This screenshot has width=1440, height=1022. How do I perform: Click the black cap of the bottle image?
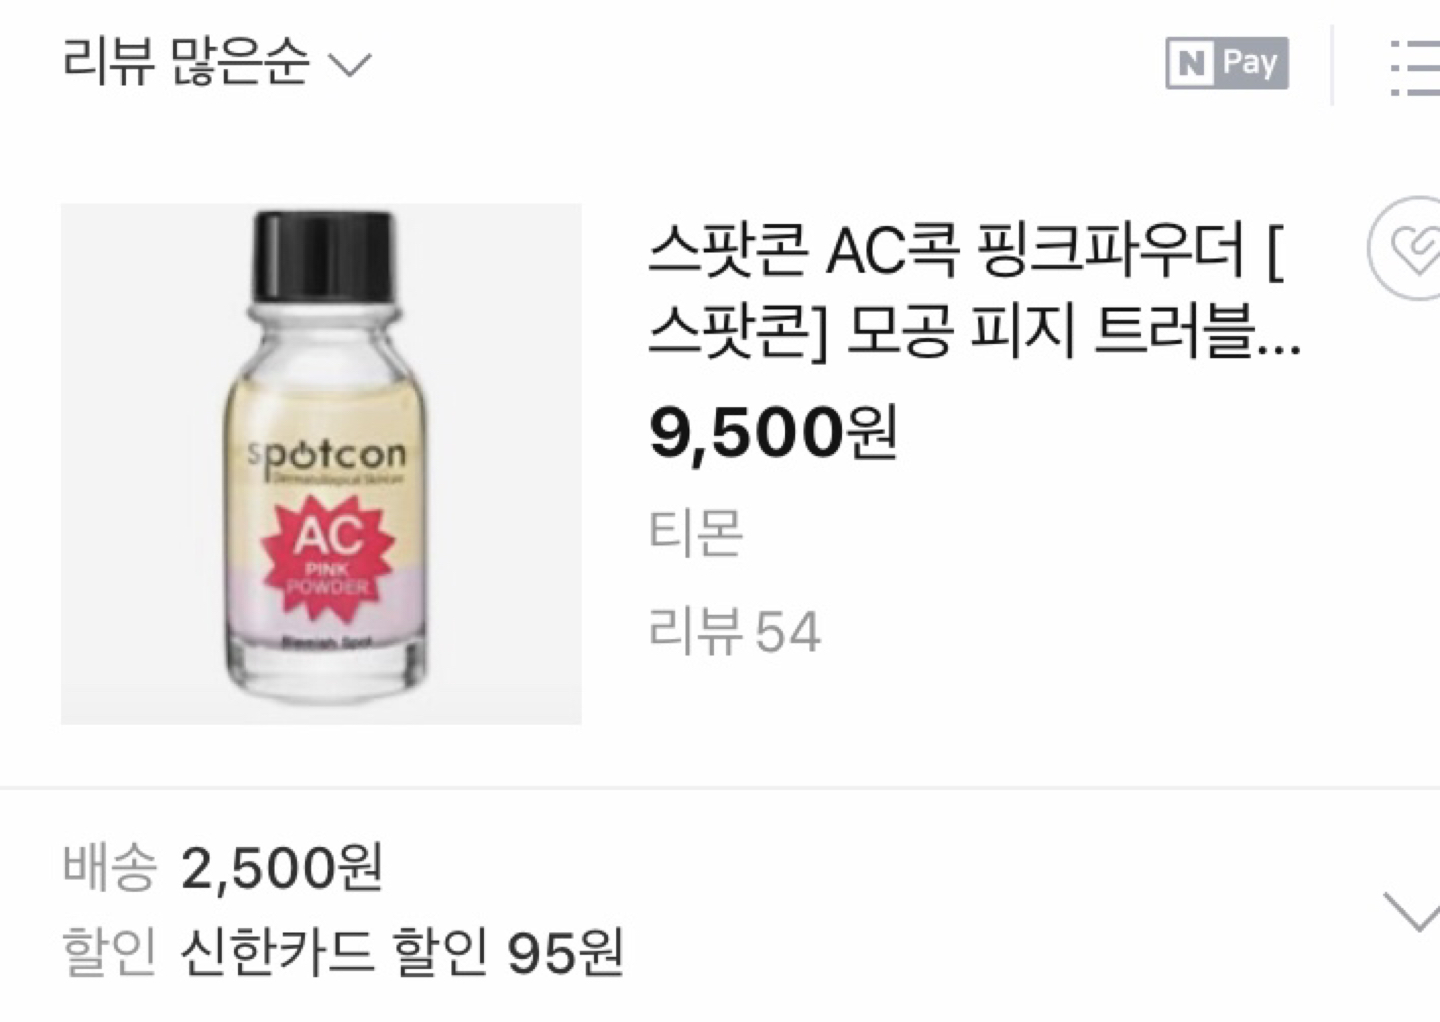(x=321, y=254)
